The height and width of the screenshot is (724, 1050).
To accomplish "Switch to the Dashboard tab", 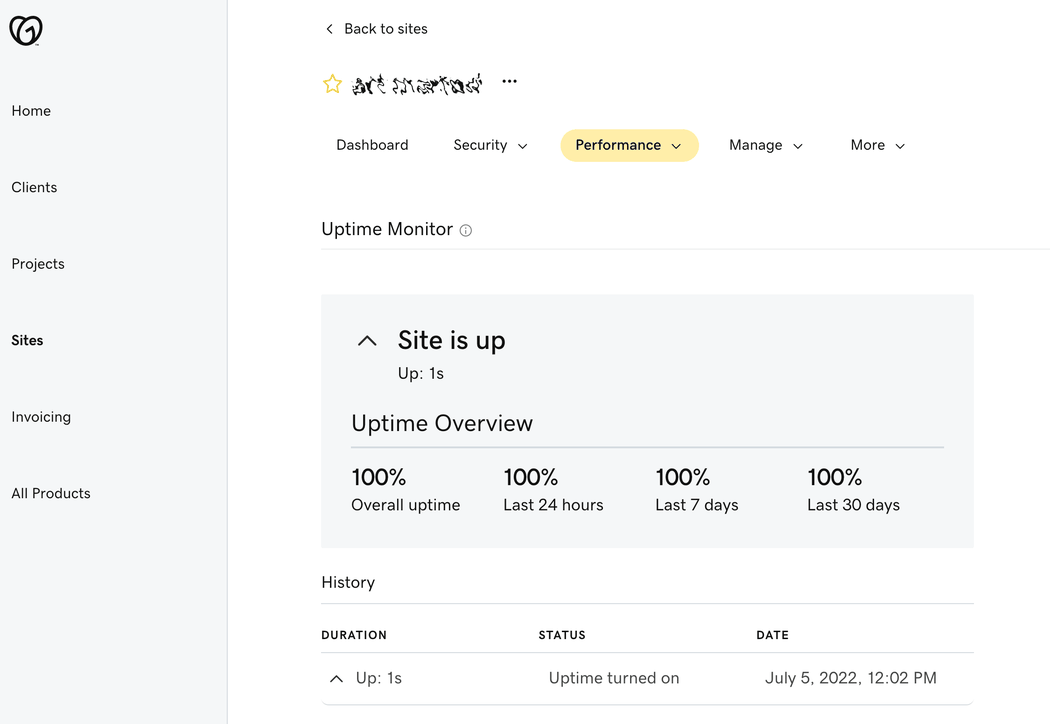I will click(x=372, y=145).
